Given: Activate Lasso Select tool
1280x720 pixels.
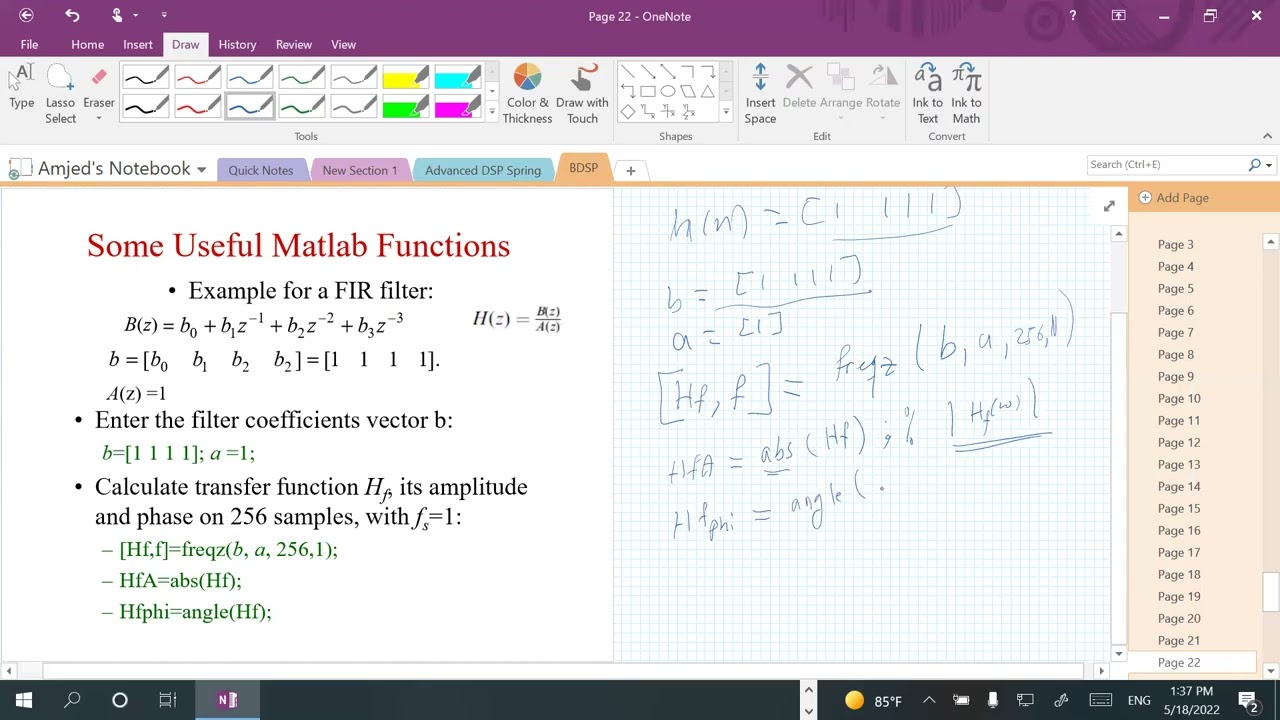Looking at the screenshot, I should pos(60,94).
